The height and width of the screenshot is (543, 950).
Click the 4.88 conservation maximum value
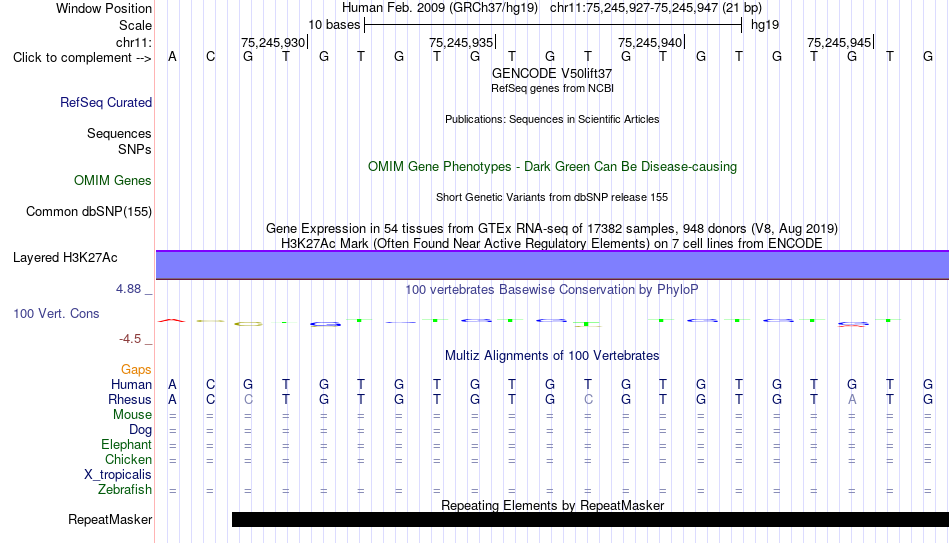128,289
